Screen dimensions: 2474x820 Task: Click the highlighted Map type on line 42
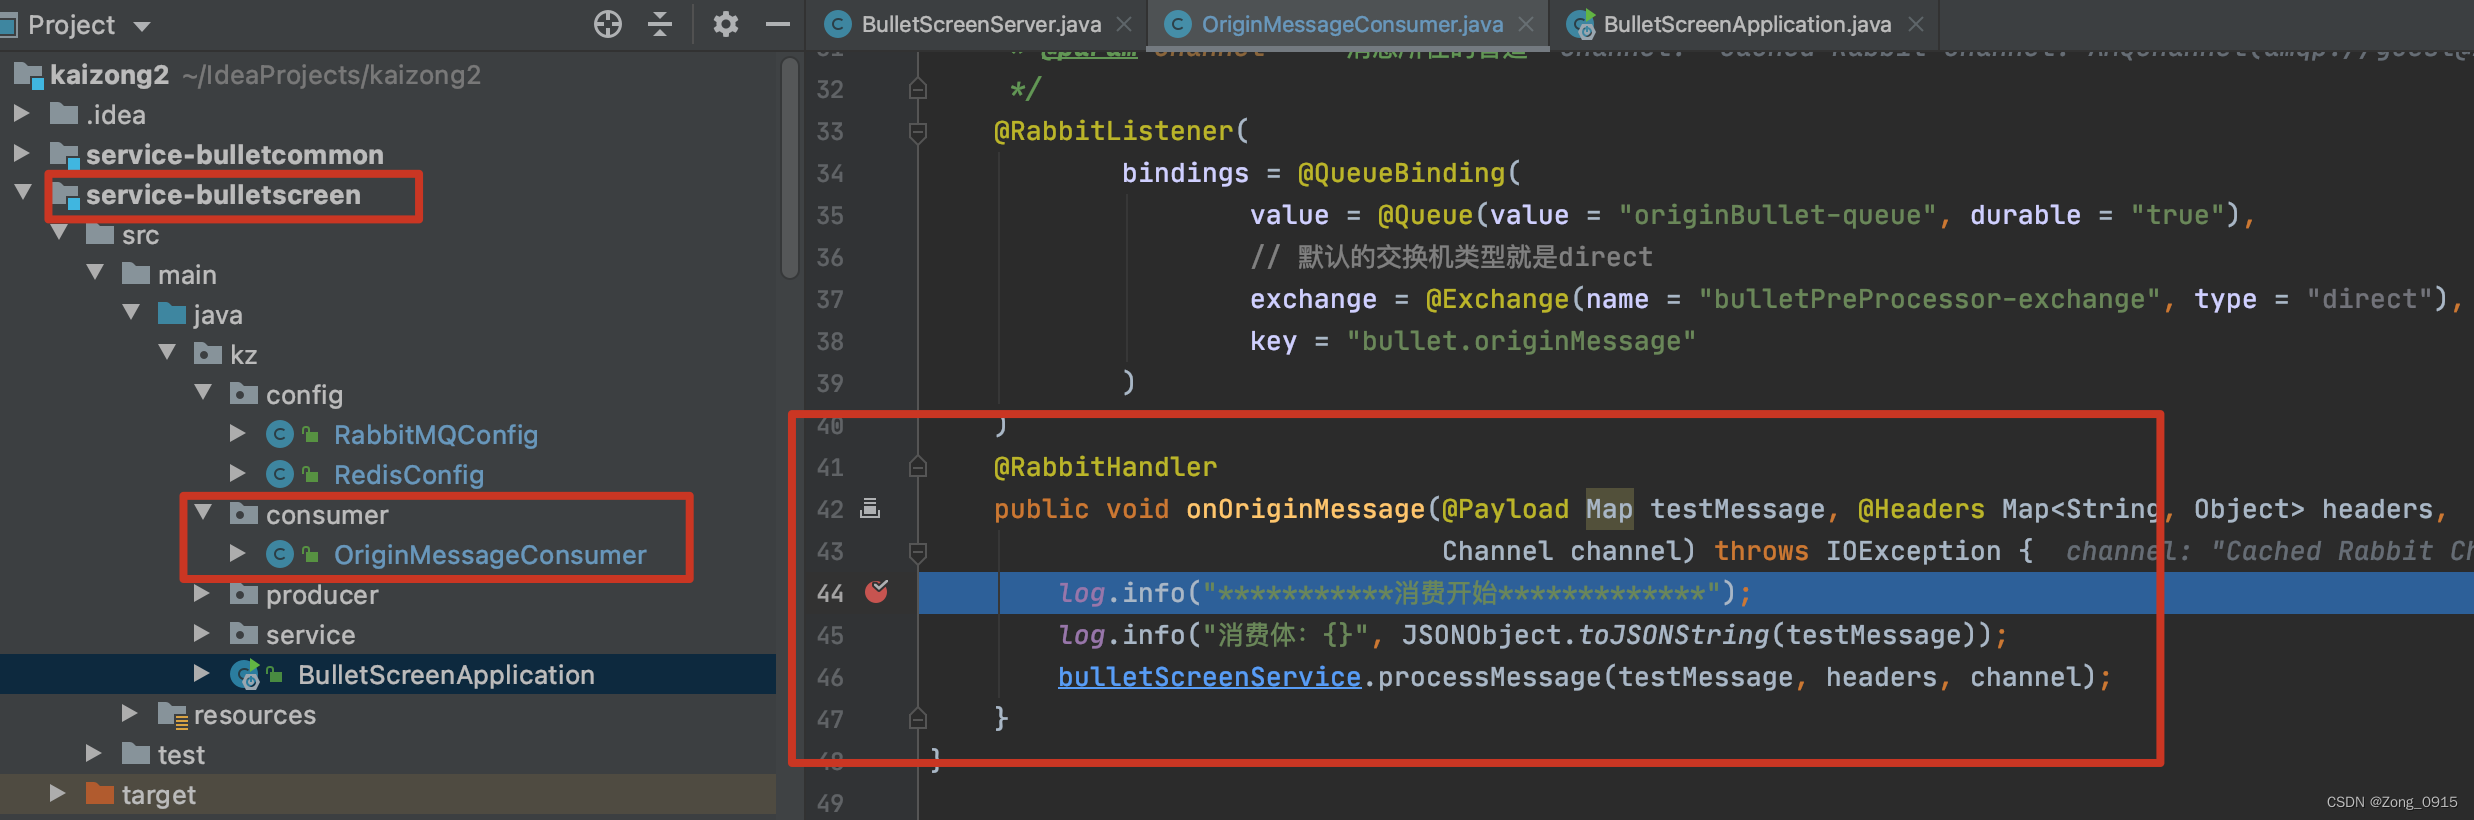point(1608,509)
